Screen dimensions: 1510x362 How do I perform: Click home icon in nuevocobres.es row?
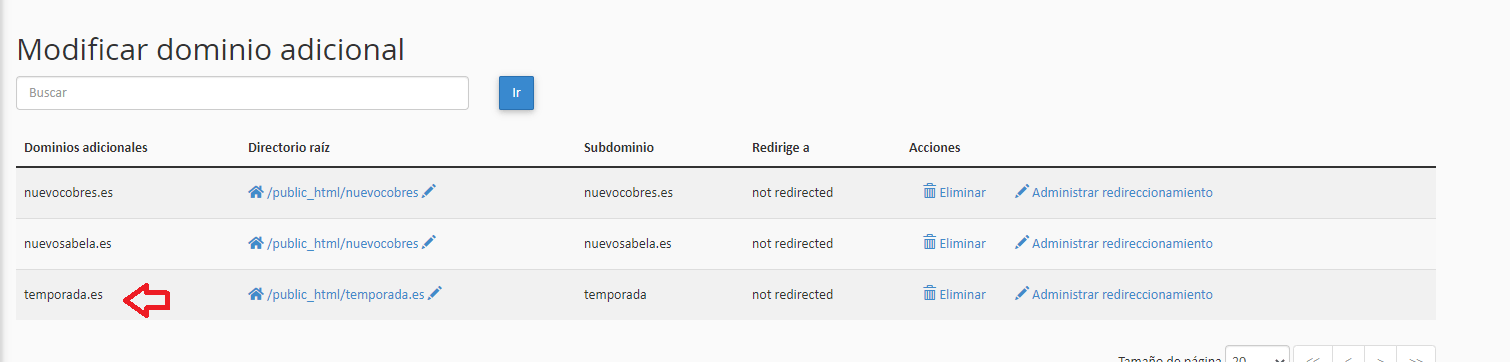[256, 192]
